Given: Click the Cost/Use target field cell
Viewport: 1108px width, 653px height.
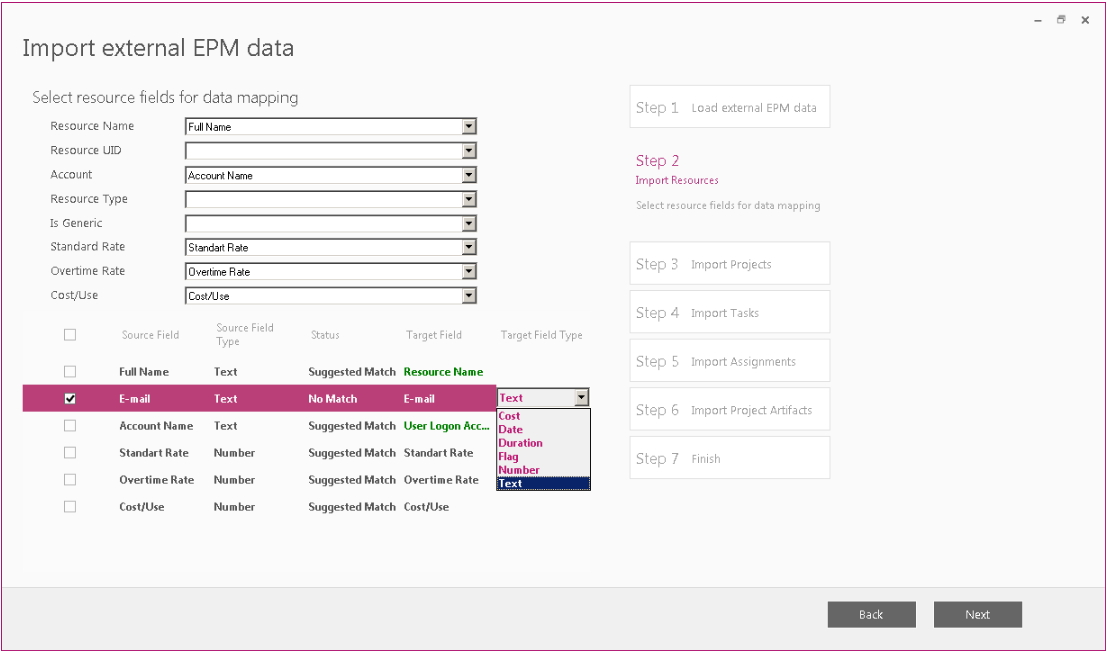Looking at the screenshot, I should pos(426,507).
